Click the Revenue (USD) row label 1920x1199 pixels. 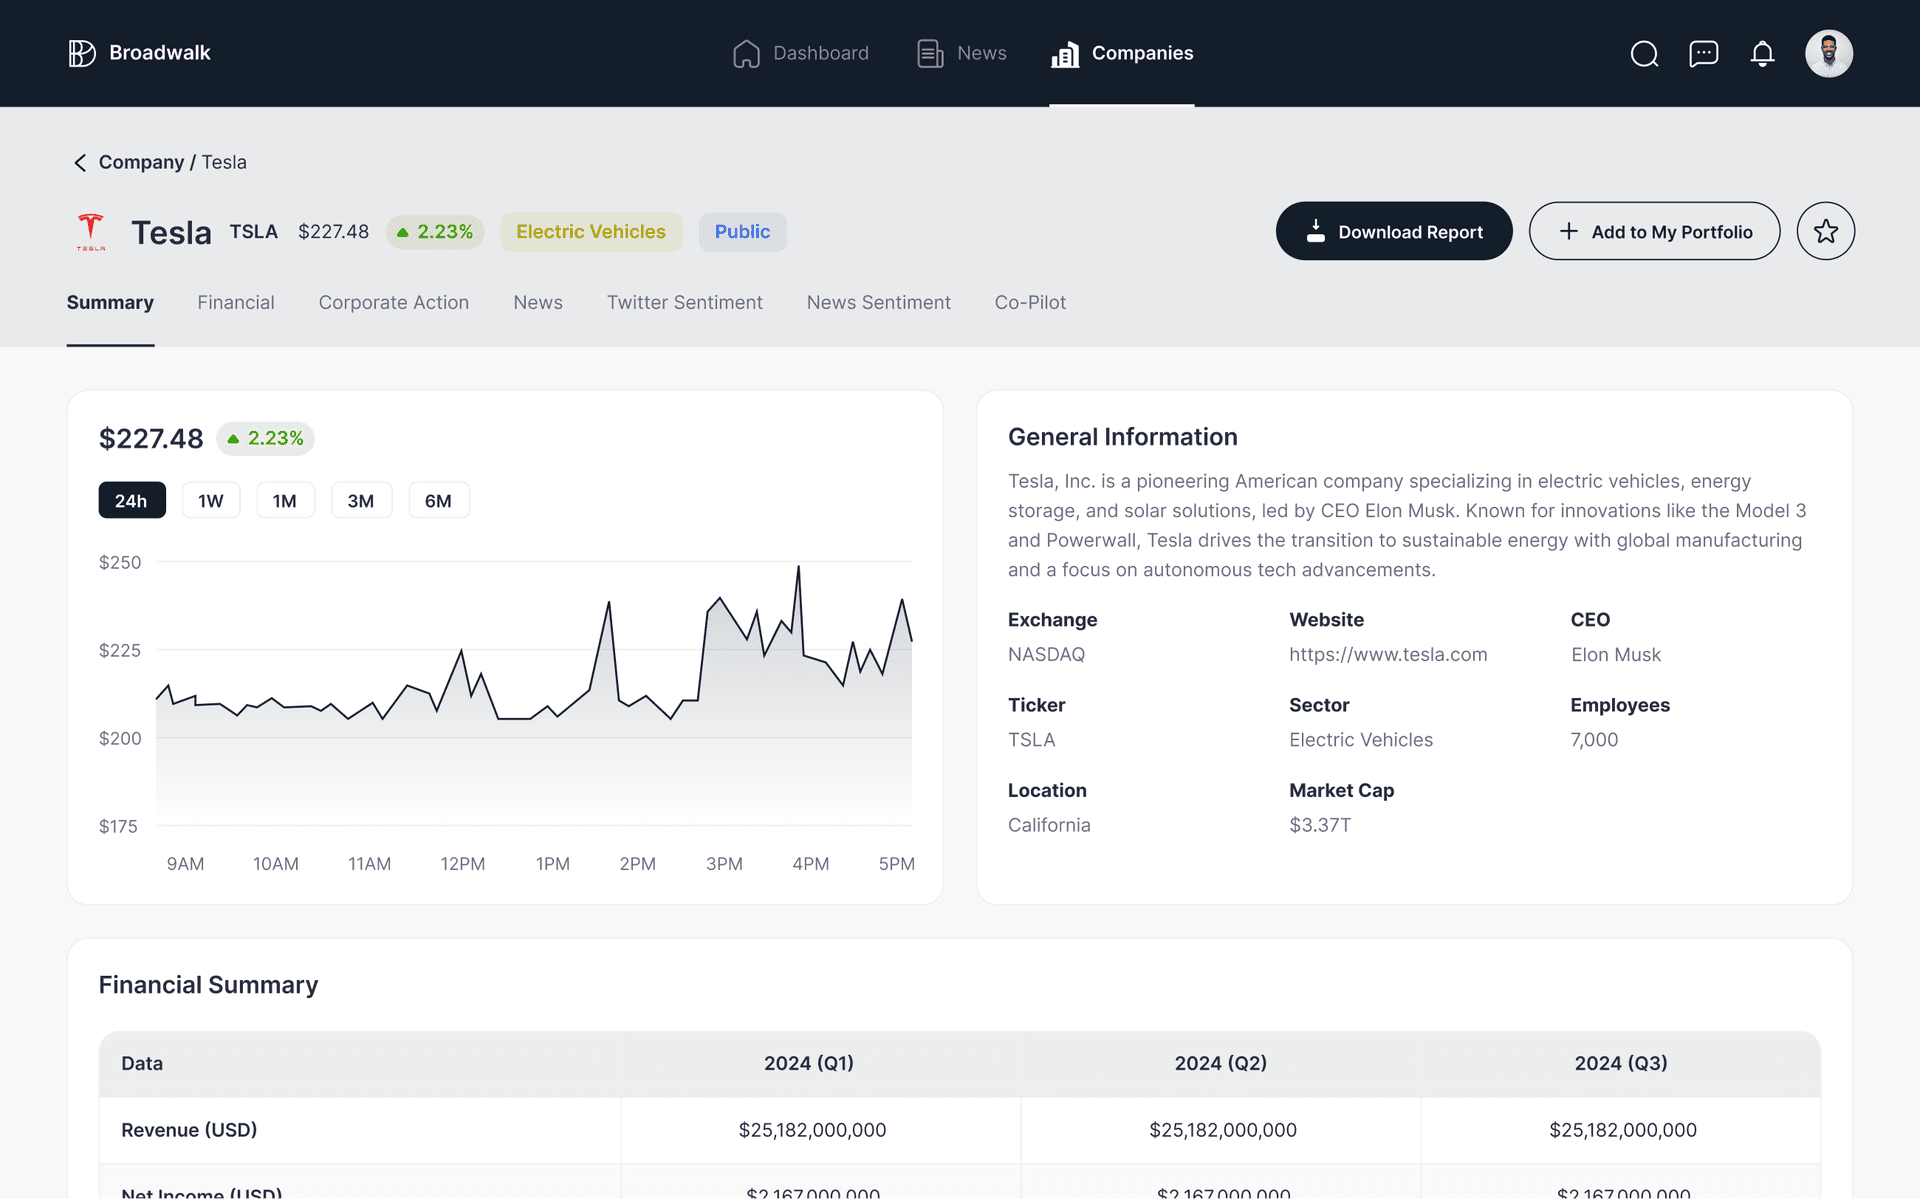point(189,1130)
